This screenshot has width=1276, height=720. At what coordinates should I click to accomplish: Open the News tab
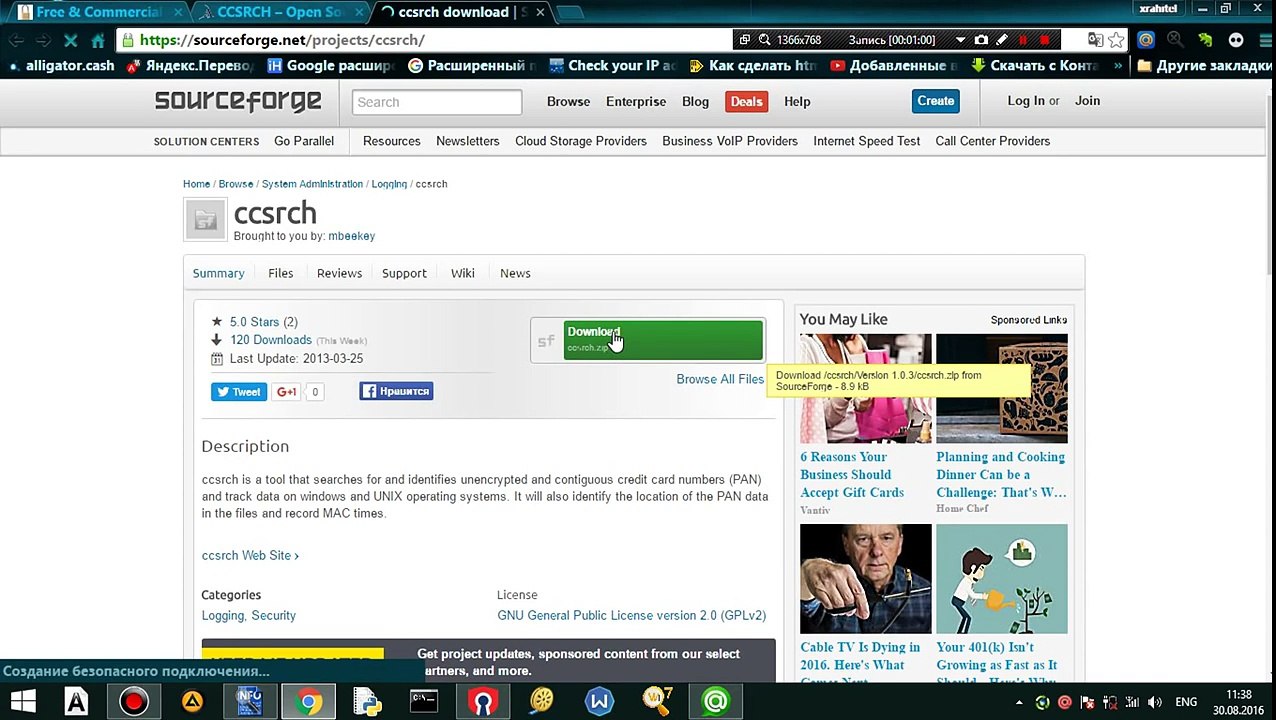pos(515,273)
